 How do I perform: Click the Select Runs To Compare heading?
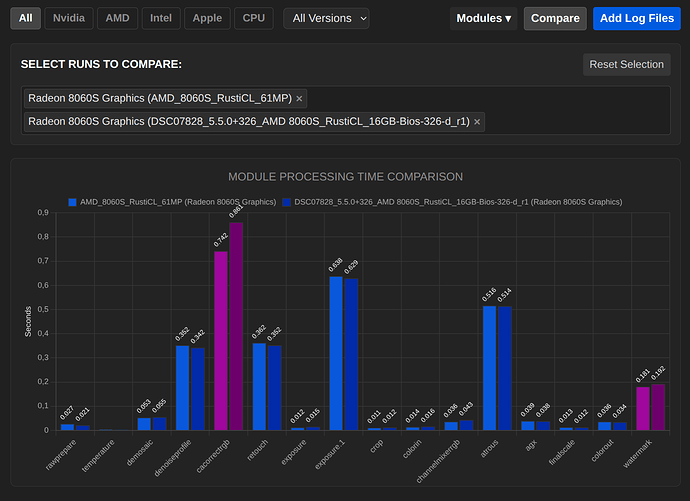point(101,64)
